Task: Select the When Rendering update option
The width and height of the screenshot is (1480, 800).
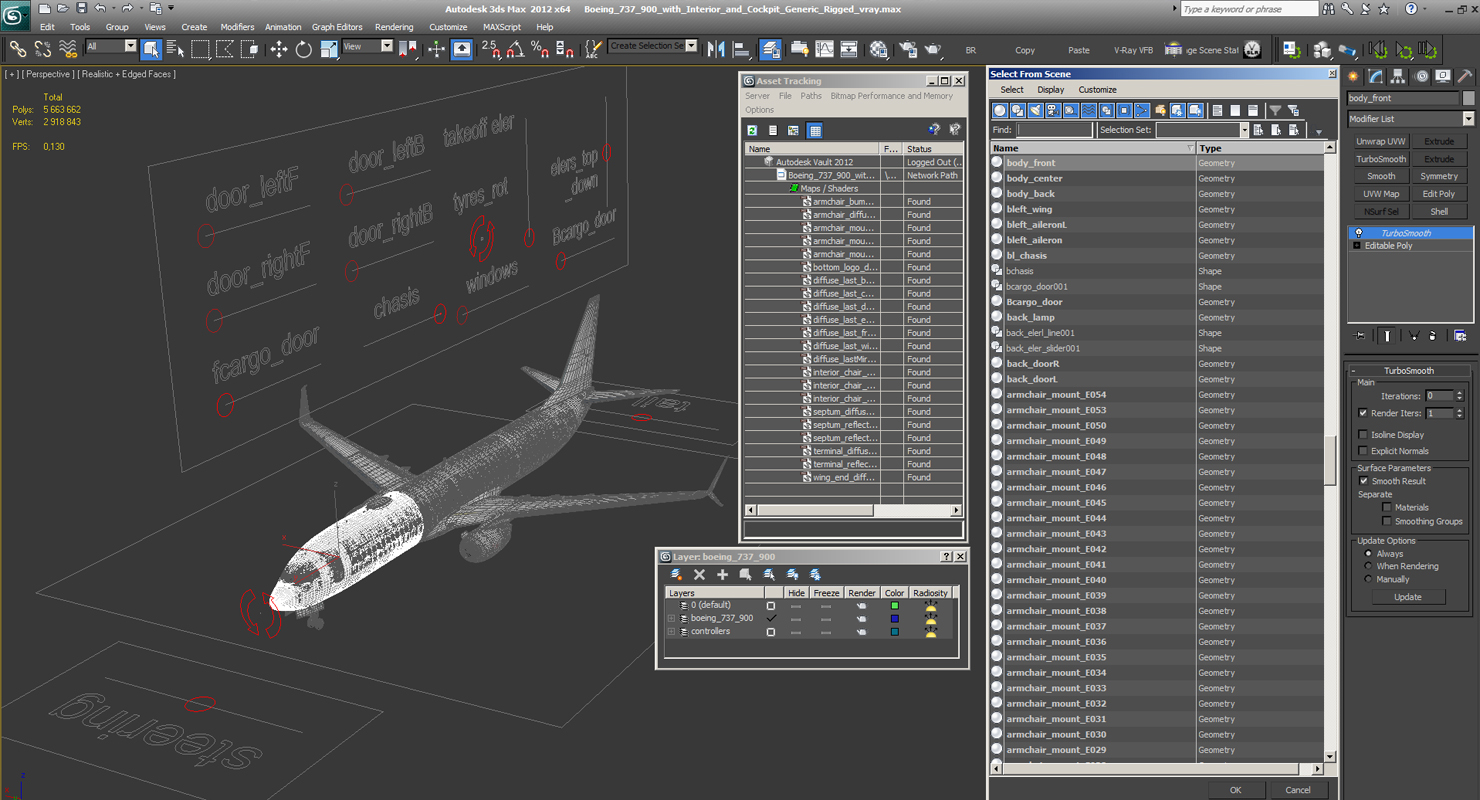Action: [x=1368, y=566]
